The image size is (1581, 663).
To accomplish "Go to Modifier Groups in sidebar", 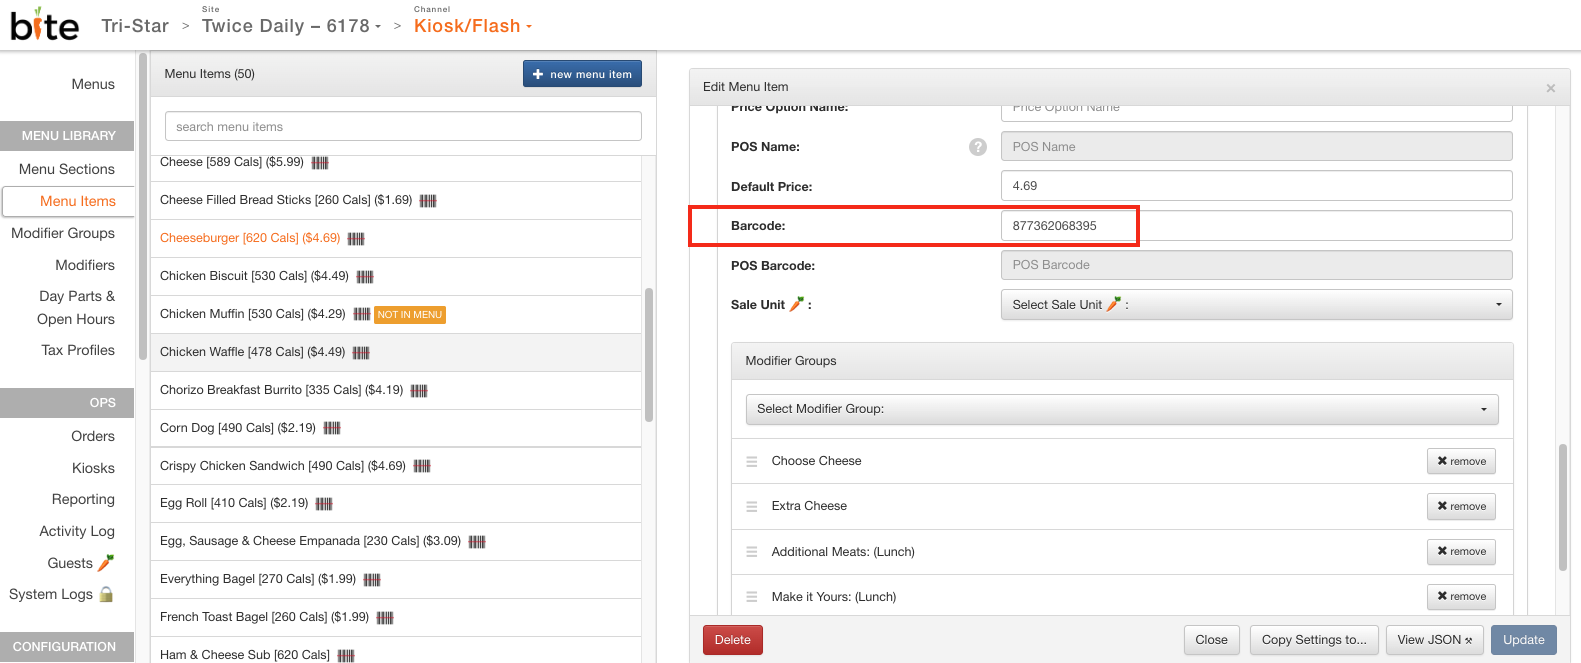I will coord(63,233).
